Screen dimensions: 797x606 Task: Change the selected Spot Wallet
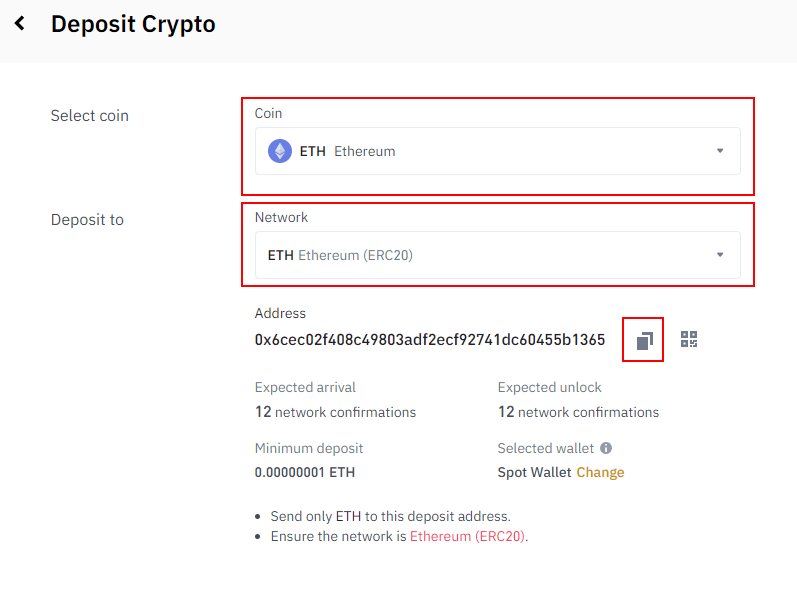(600, 472)
